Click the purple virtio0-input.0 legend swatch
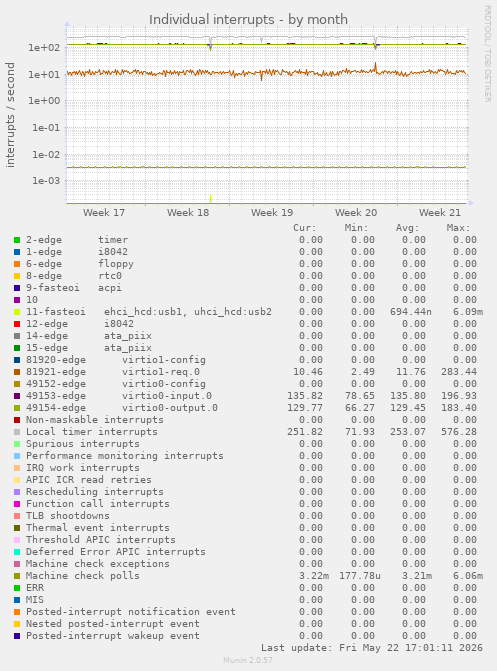 point(17,396)
